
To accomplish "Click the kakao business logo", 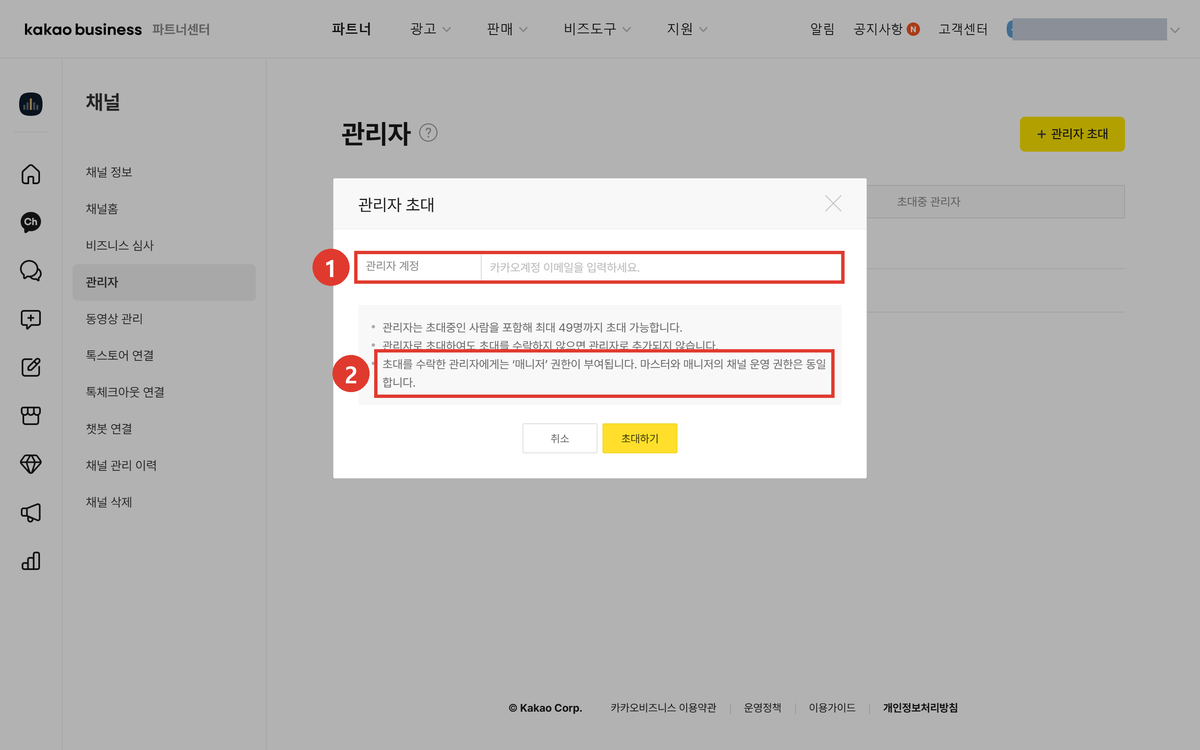I will pos(83,29).
